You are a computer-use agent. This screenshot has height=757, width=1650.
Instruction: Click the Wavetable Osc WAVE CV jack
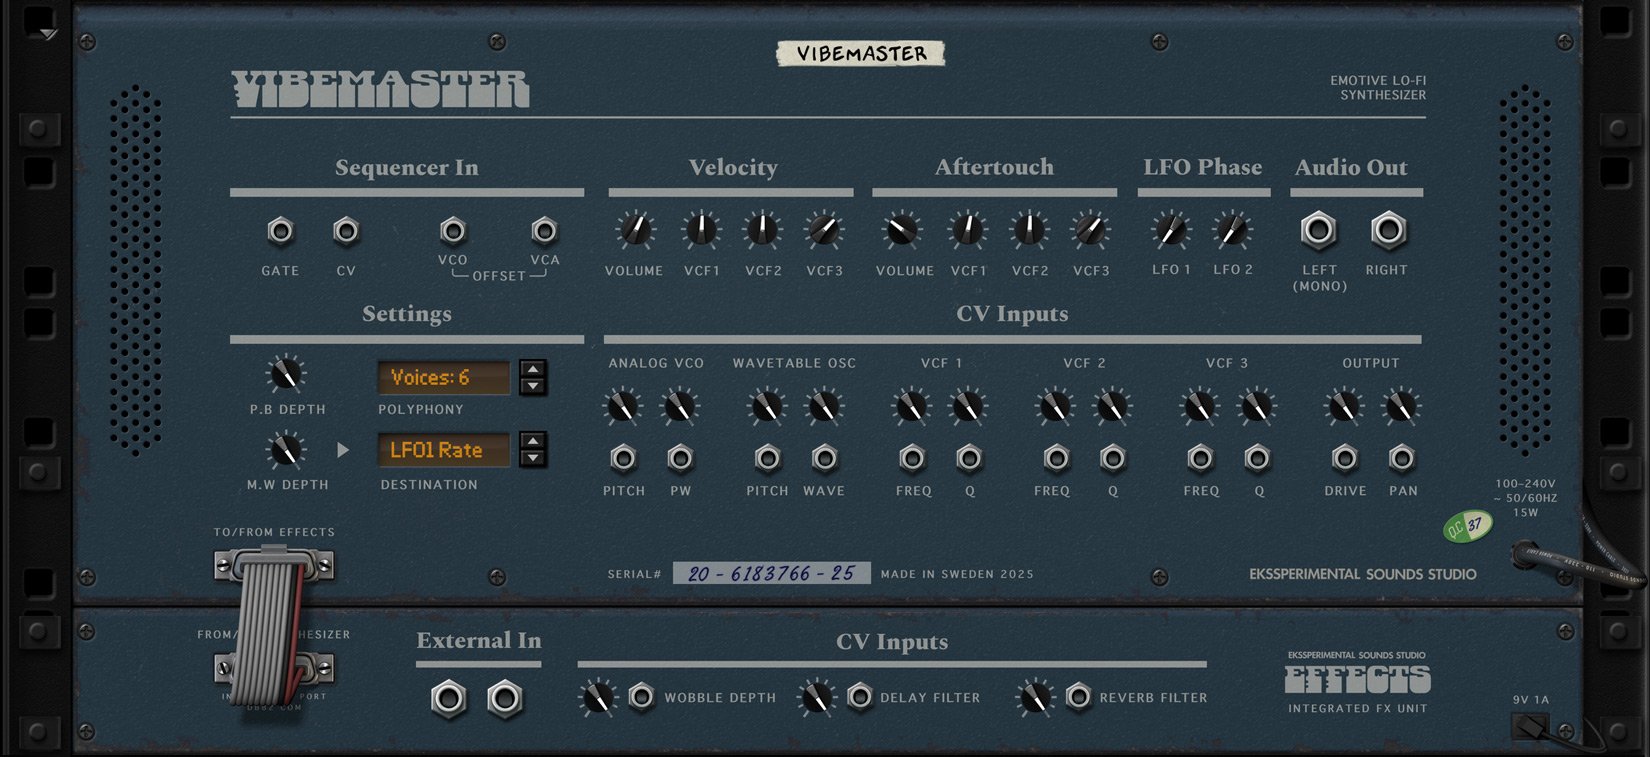[x=824, y=458]
